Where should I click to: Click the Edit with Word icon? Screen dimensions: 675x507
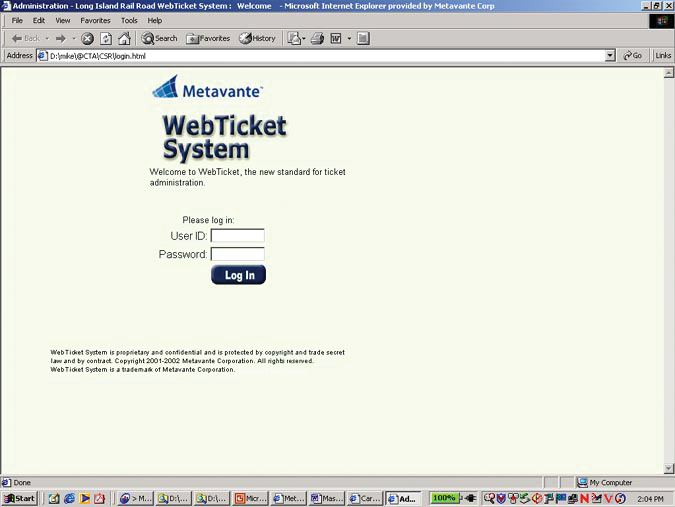click(x=336, y=39)
